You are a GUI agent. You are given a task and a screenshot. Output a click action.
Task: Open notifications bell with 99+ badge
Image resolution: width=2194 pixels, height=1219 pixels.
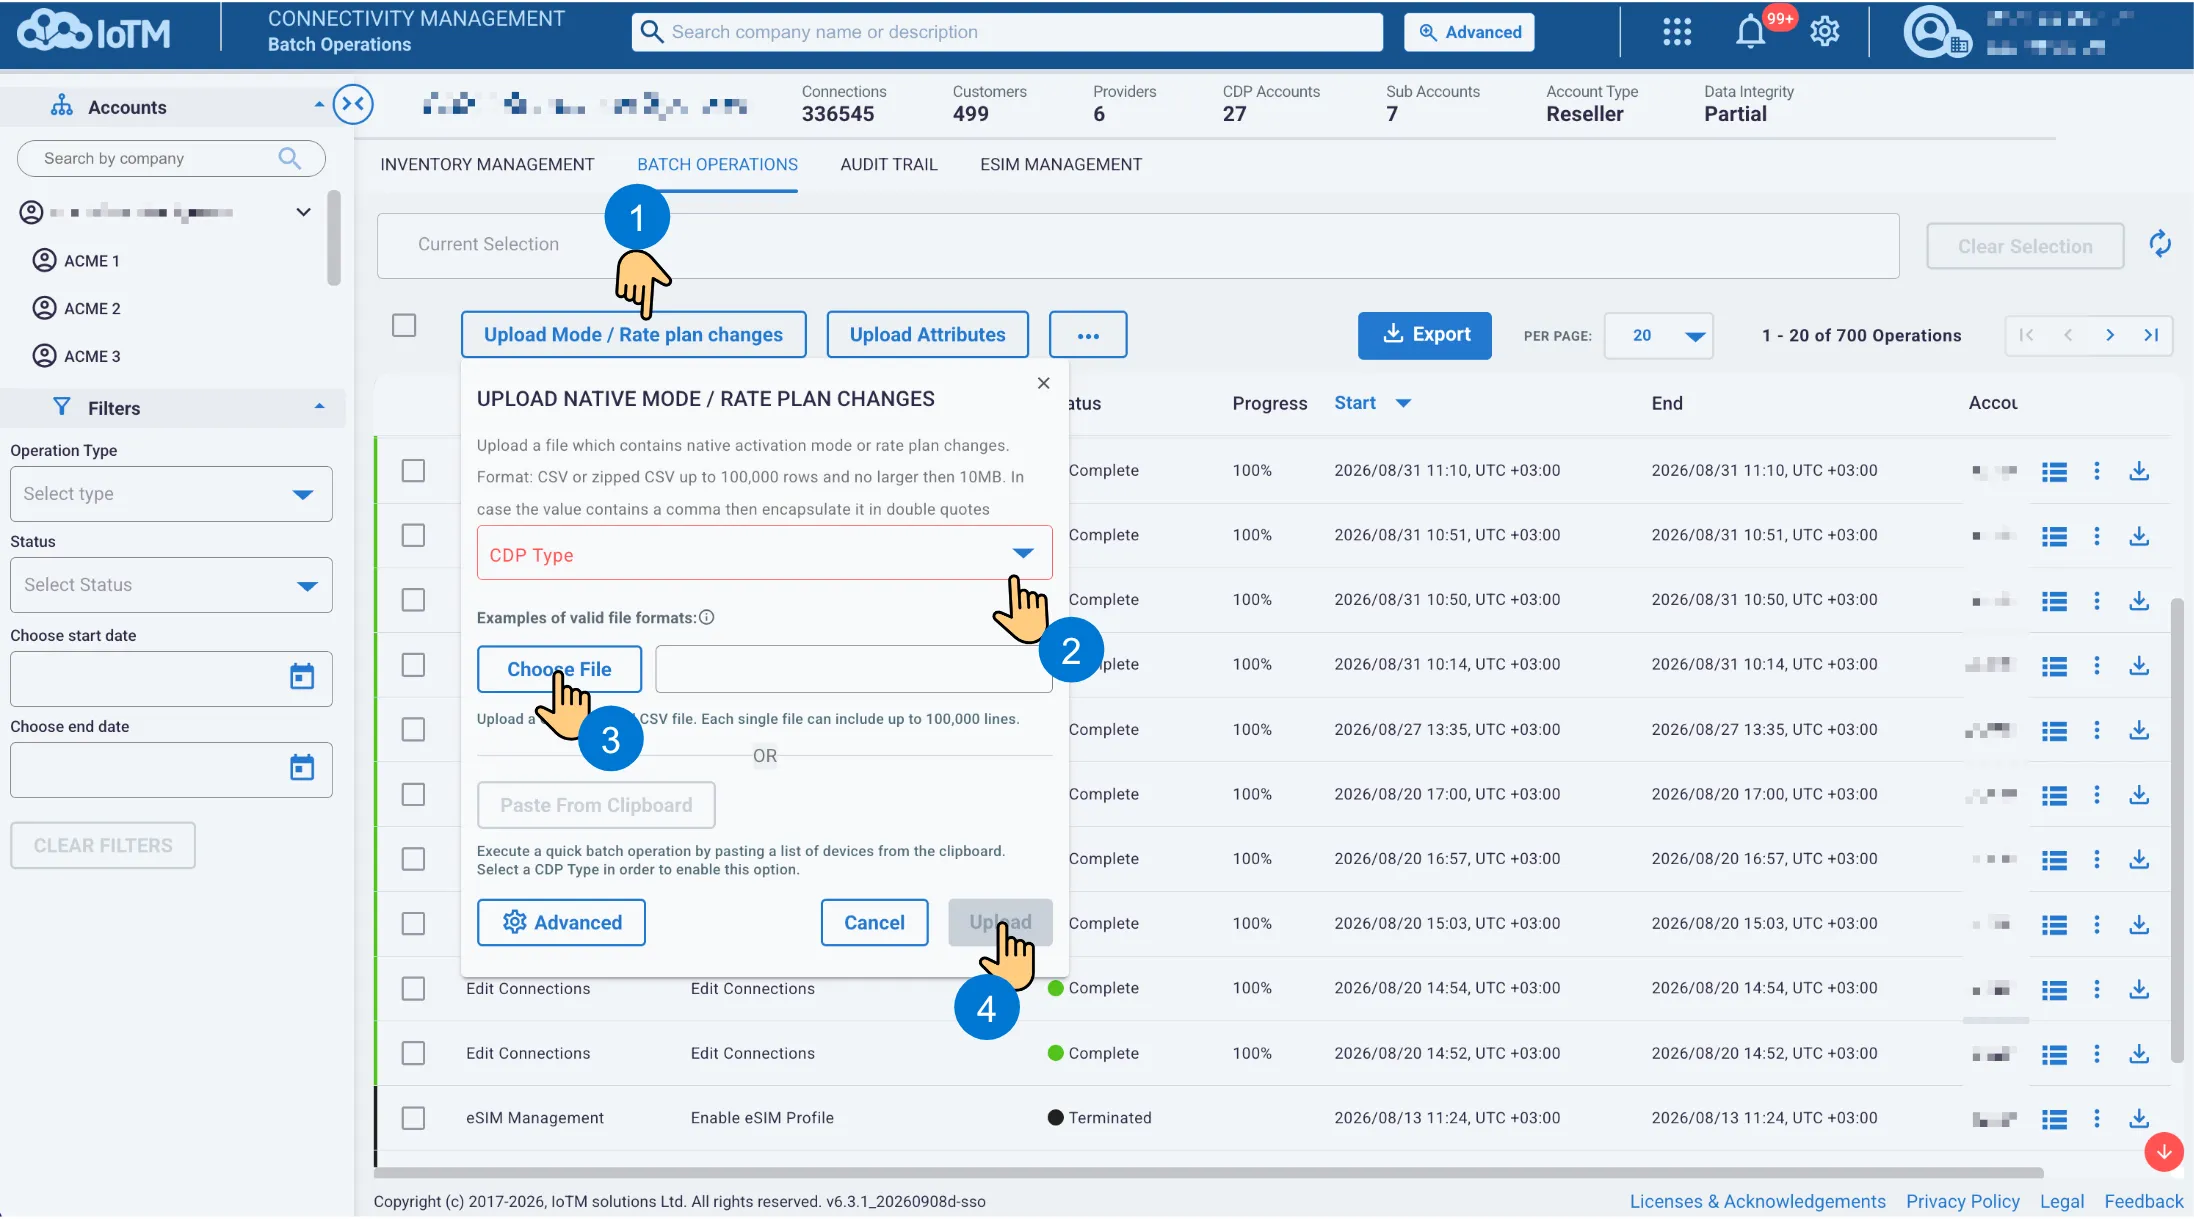1750,32
